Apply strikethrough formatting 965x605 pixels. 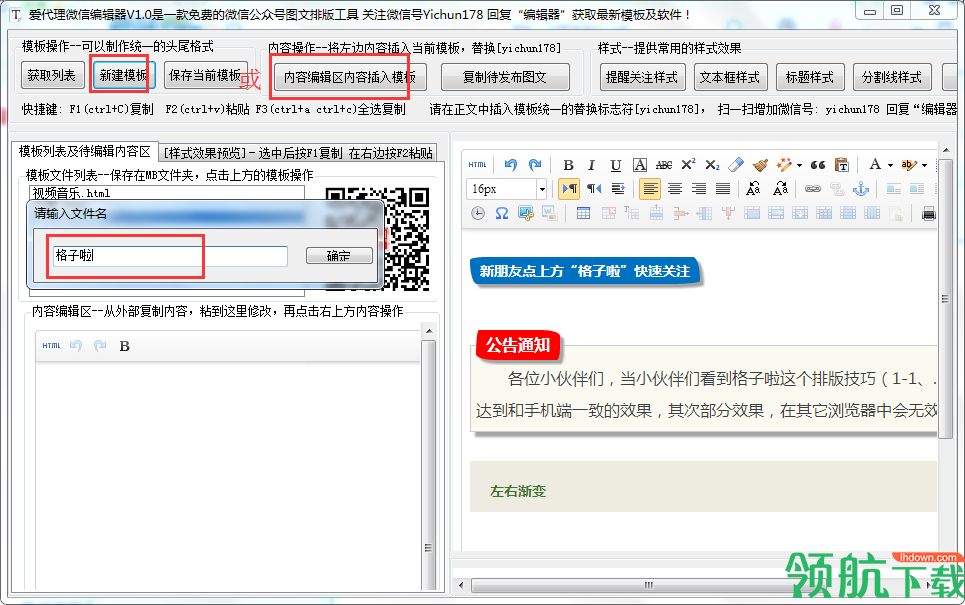click(x=664, y=165)
